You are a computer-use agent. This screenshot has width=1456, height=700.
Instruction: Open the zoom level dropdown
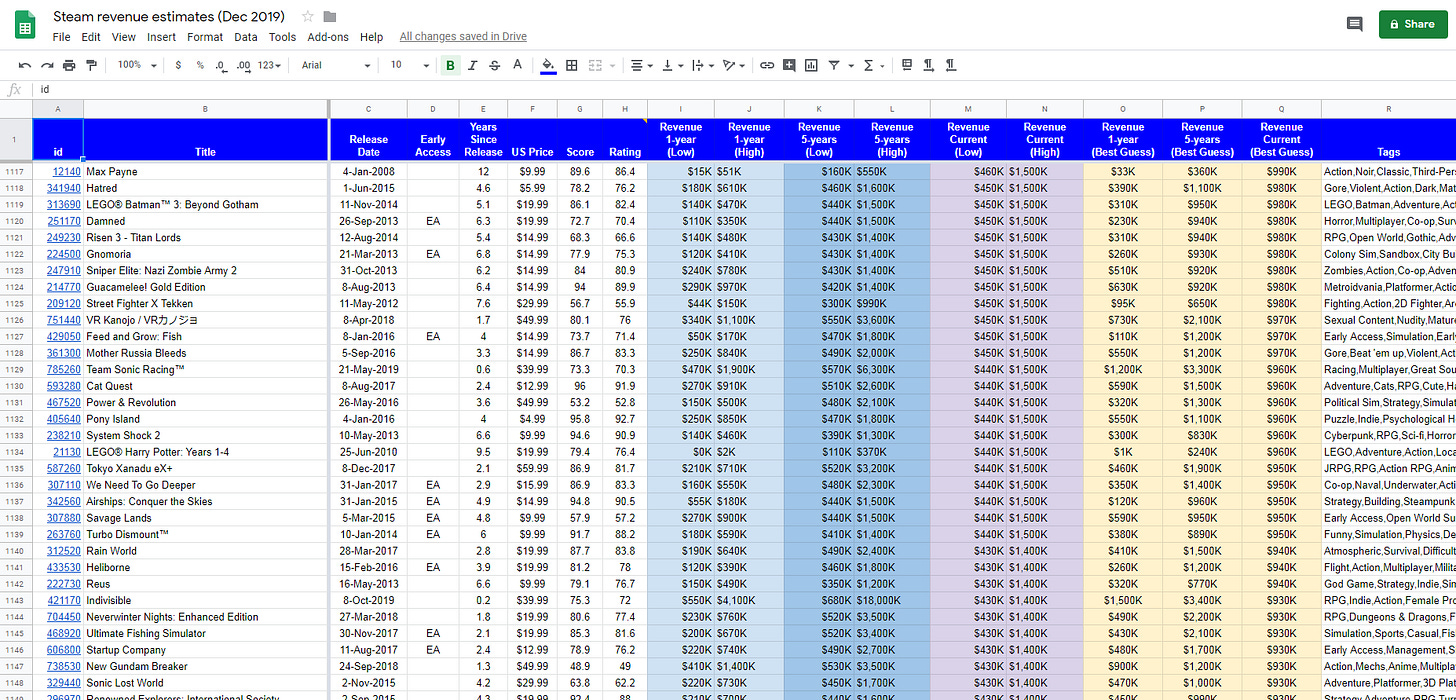(136, 65)
